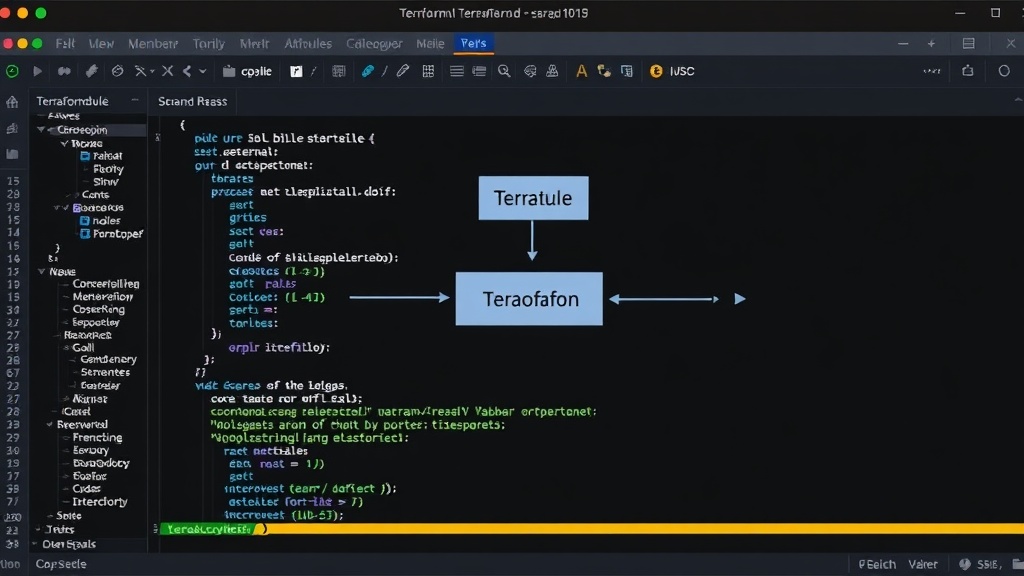Collapse the Terraforndule panel via dash
The image size is (1024, 576).
(135, 101)
